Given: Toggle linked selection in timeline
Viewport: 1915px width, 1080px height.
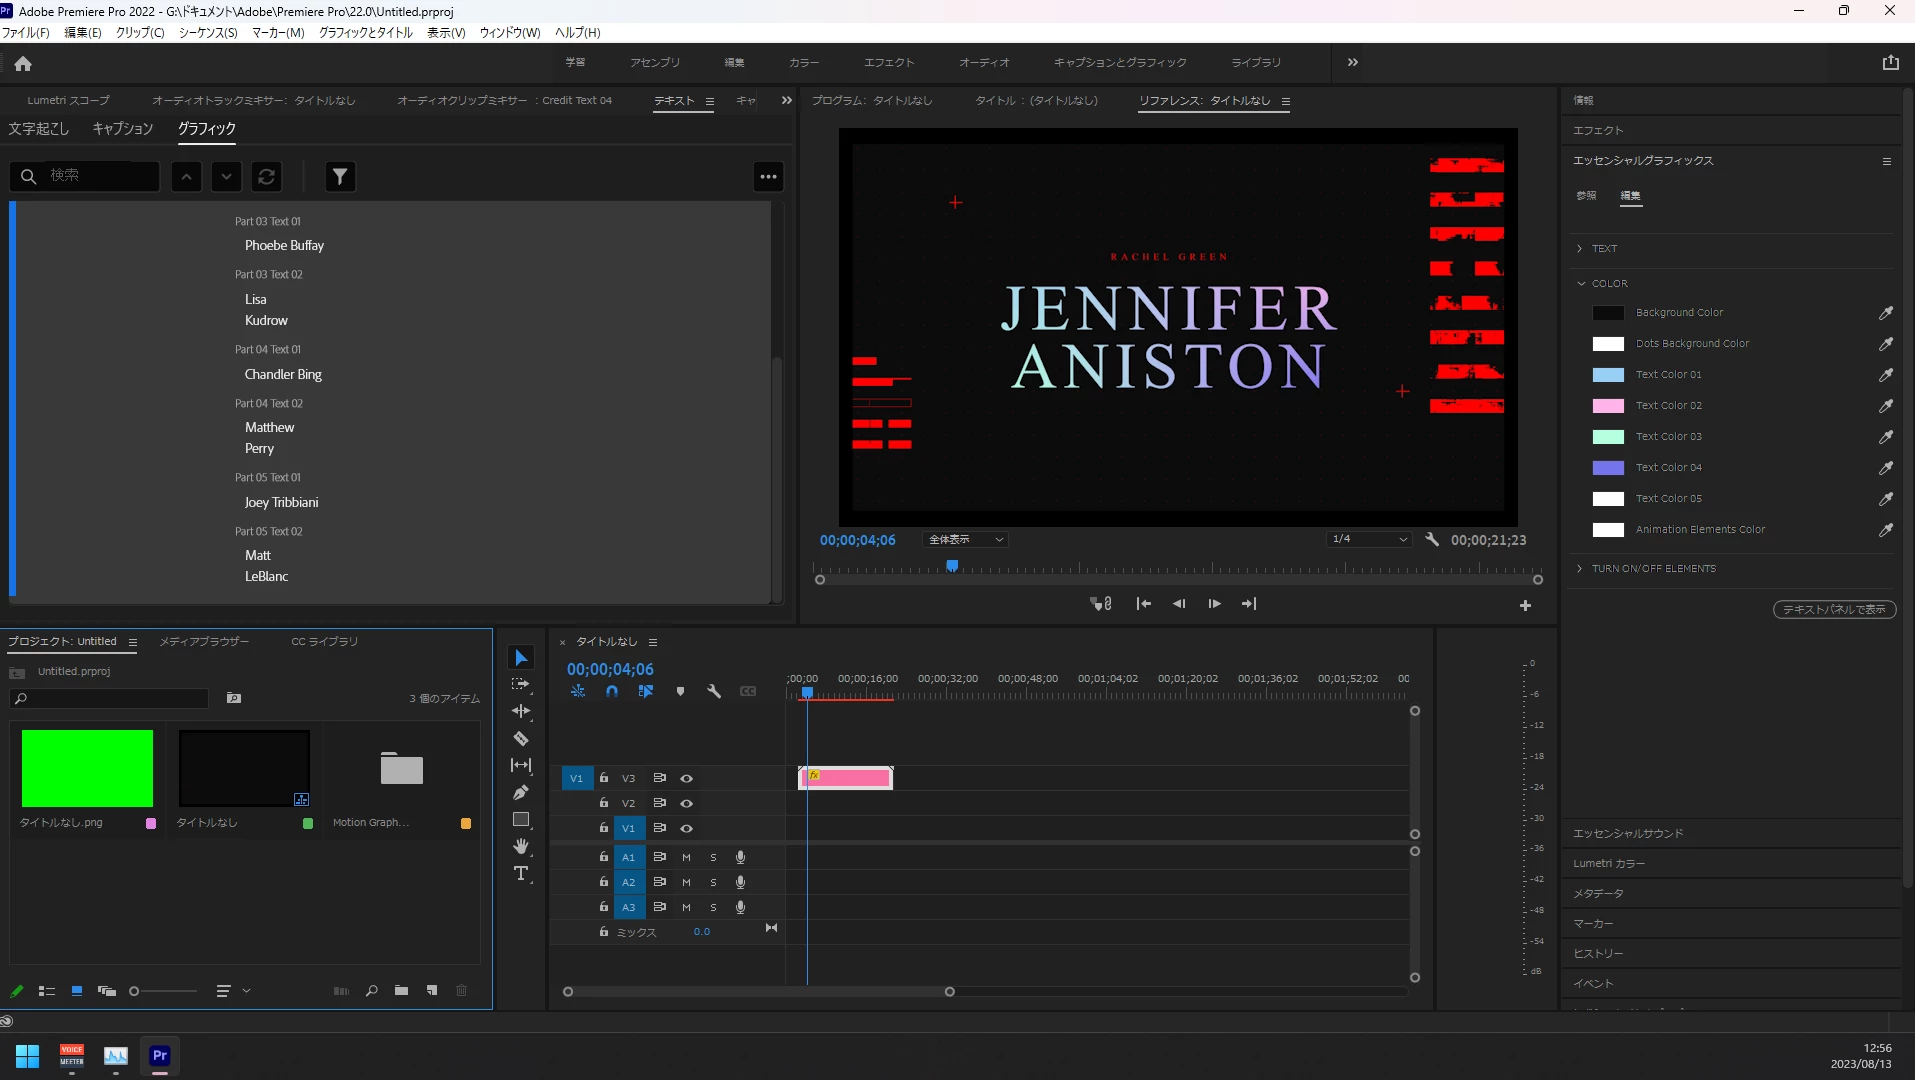Looking at the screenshot, I should (x=646, y=691).
